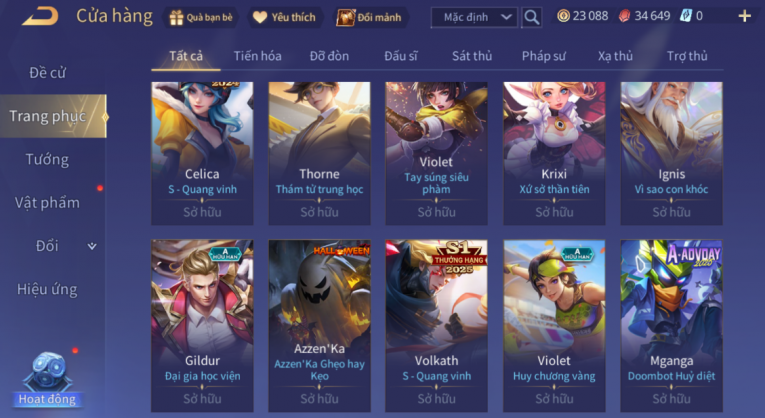Click the back arrow icon
This screenshot has height=418, width=765.
tap(40, 16)
